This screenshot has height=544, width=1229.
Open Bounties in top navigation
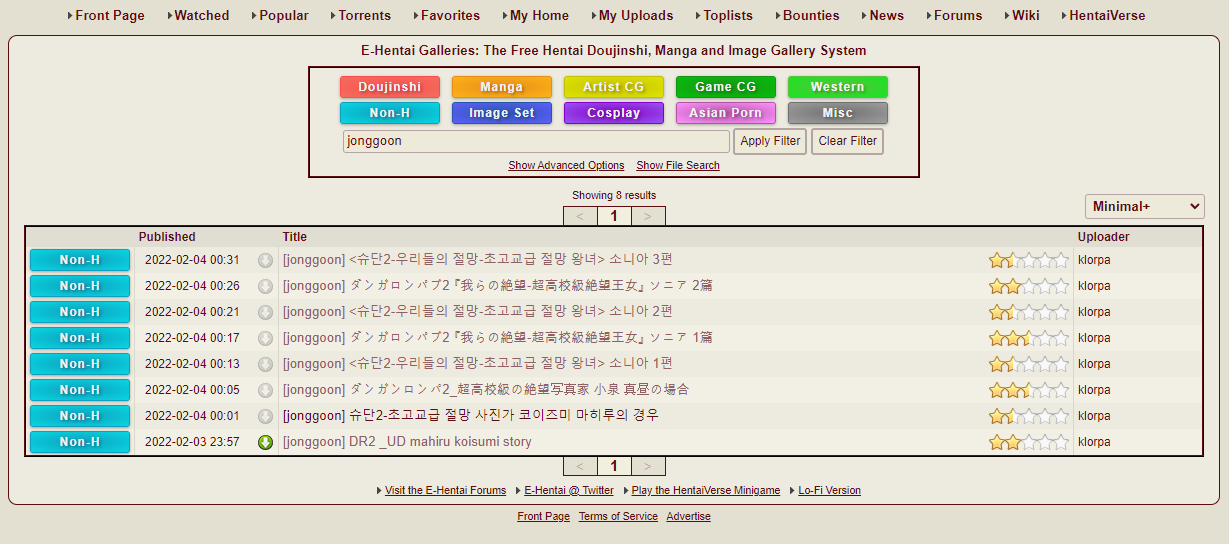click(811, 15)
